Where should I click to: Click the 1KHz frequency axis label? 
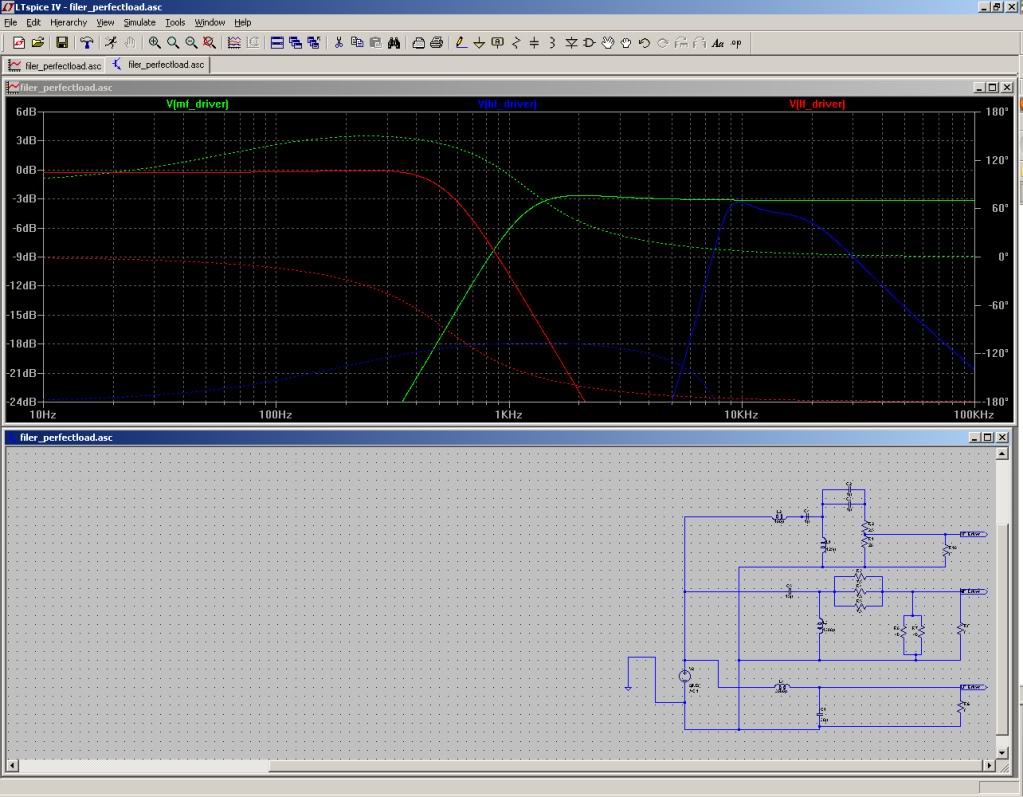[x=508, y=415]
